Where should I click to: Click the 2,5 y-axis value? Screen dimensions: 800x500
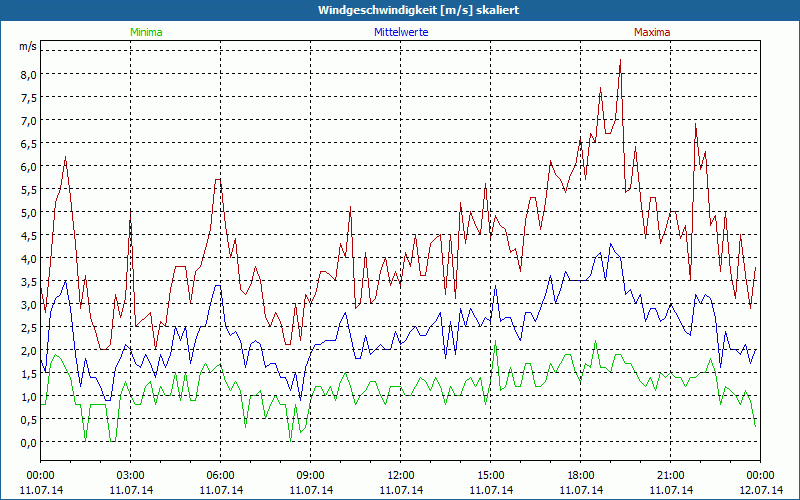pyautogui.click(x=29, y=327)
